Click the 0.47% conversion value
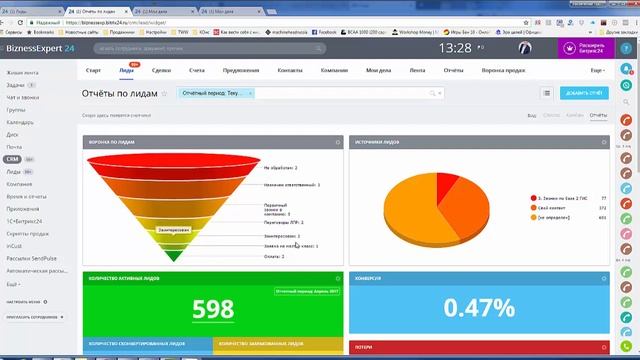 (479, 308)
